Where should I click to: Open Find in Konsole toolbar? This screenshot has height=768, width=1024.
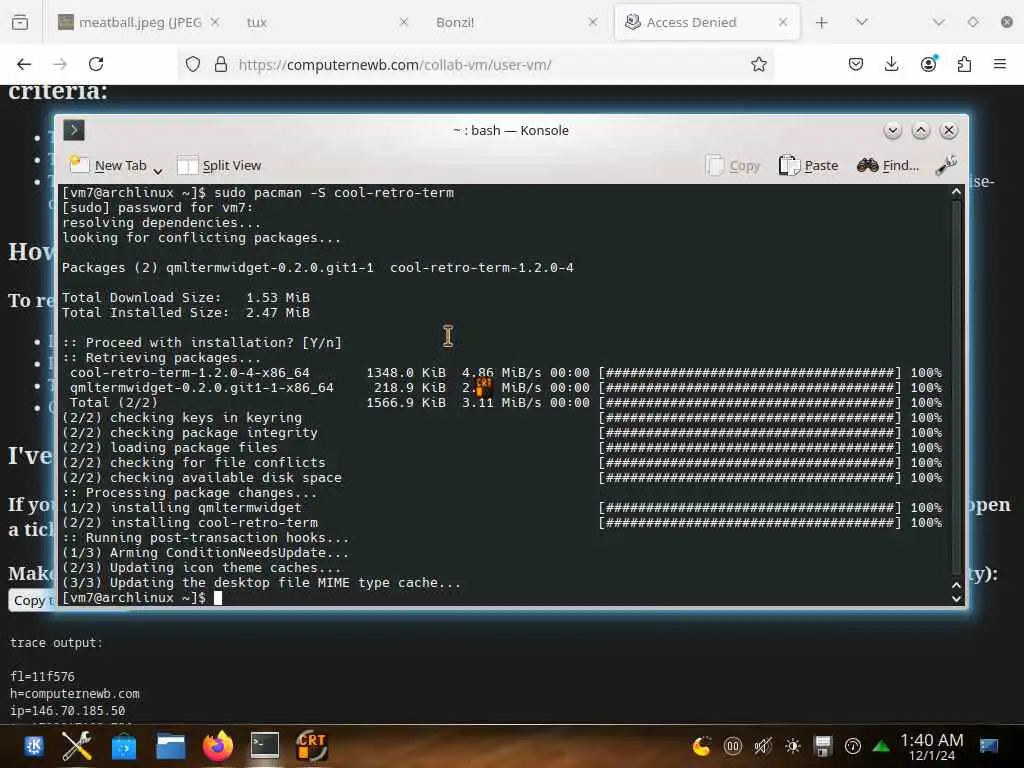coord(888,165)
